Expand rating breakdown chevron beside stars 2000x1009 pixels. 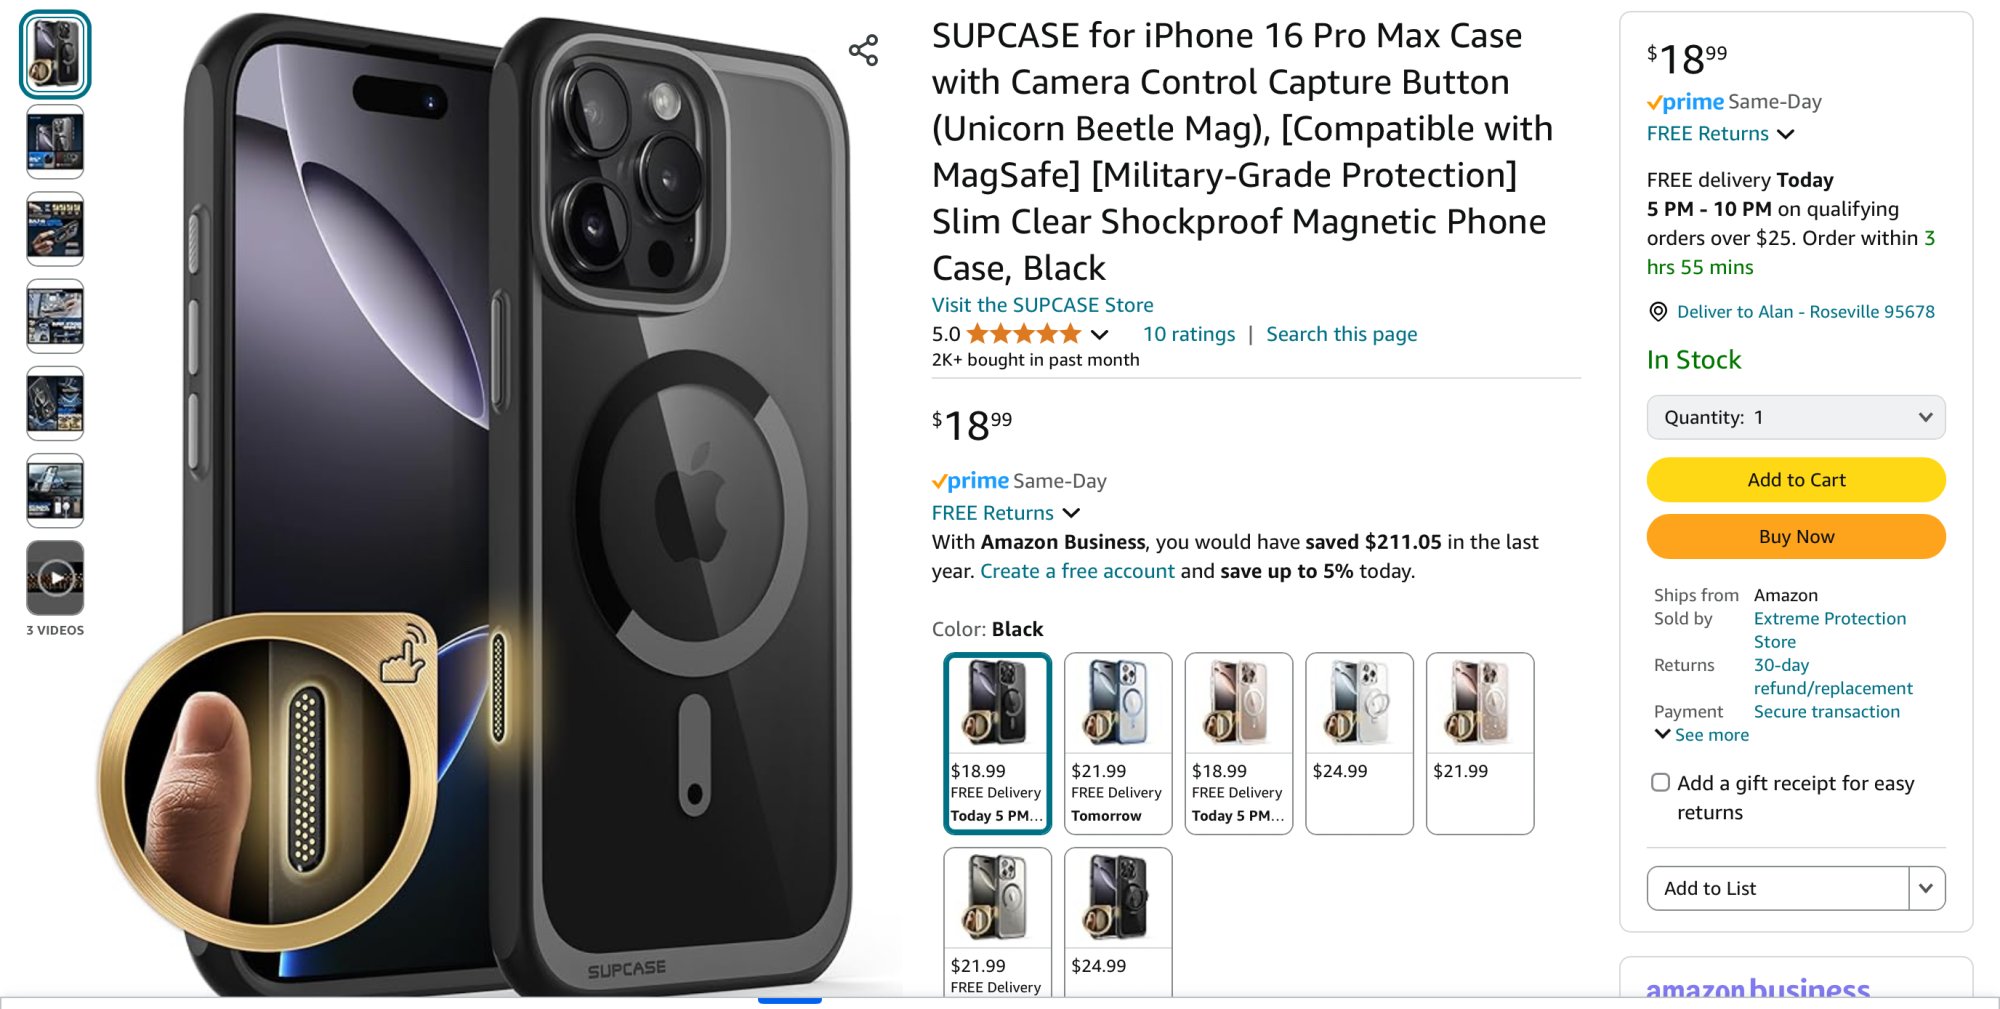[1099, 335]
